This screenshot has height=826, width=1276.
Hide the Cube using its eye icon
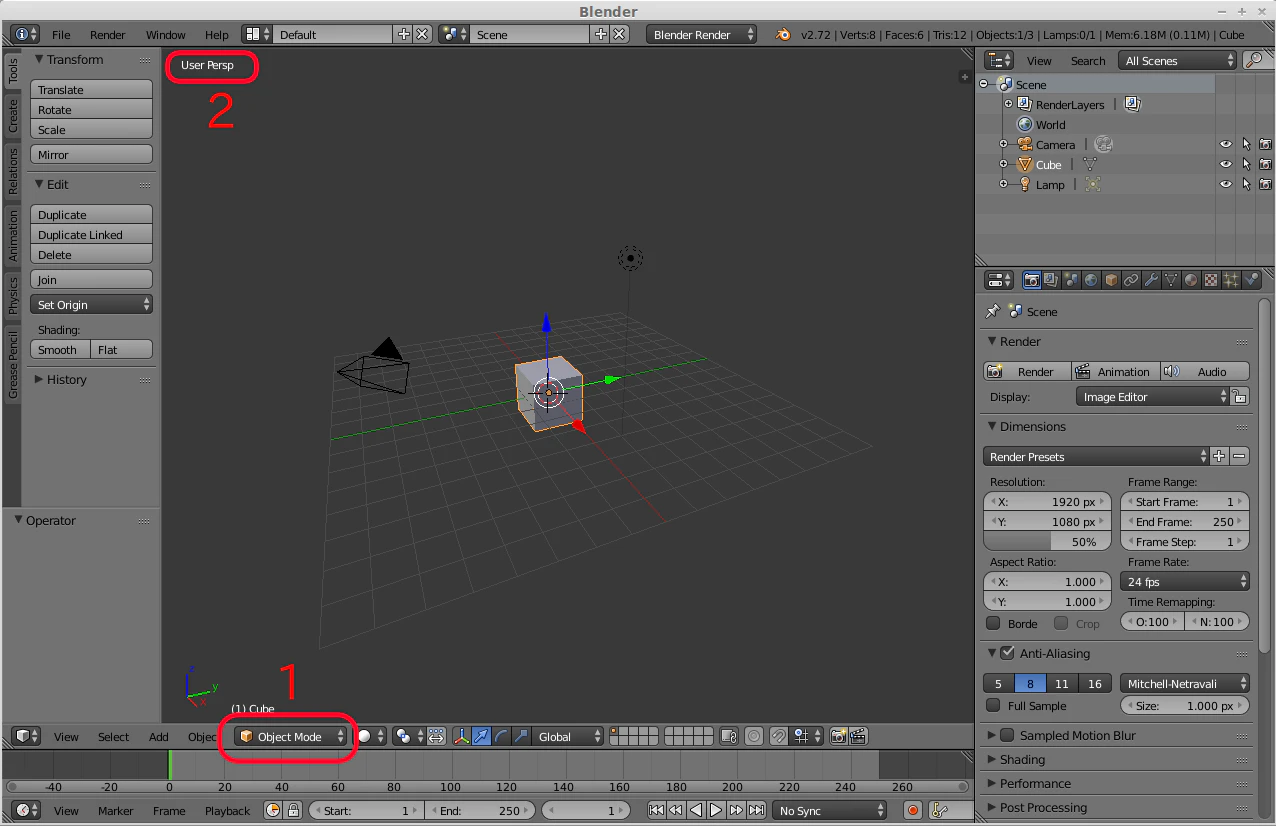tap(1225, 165)
